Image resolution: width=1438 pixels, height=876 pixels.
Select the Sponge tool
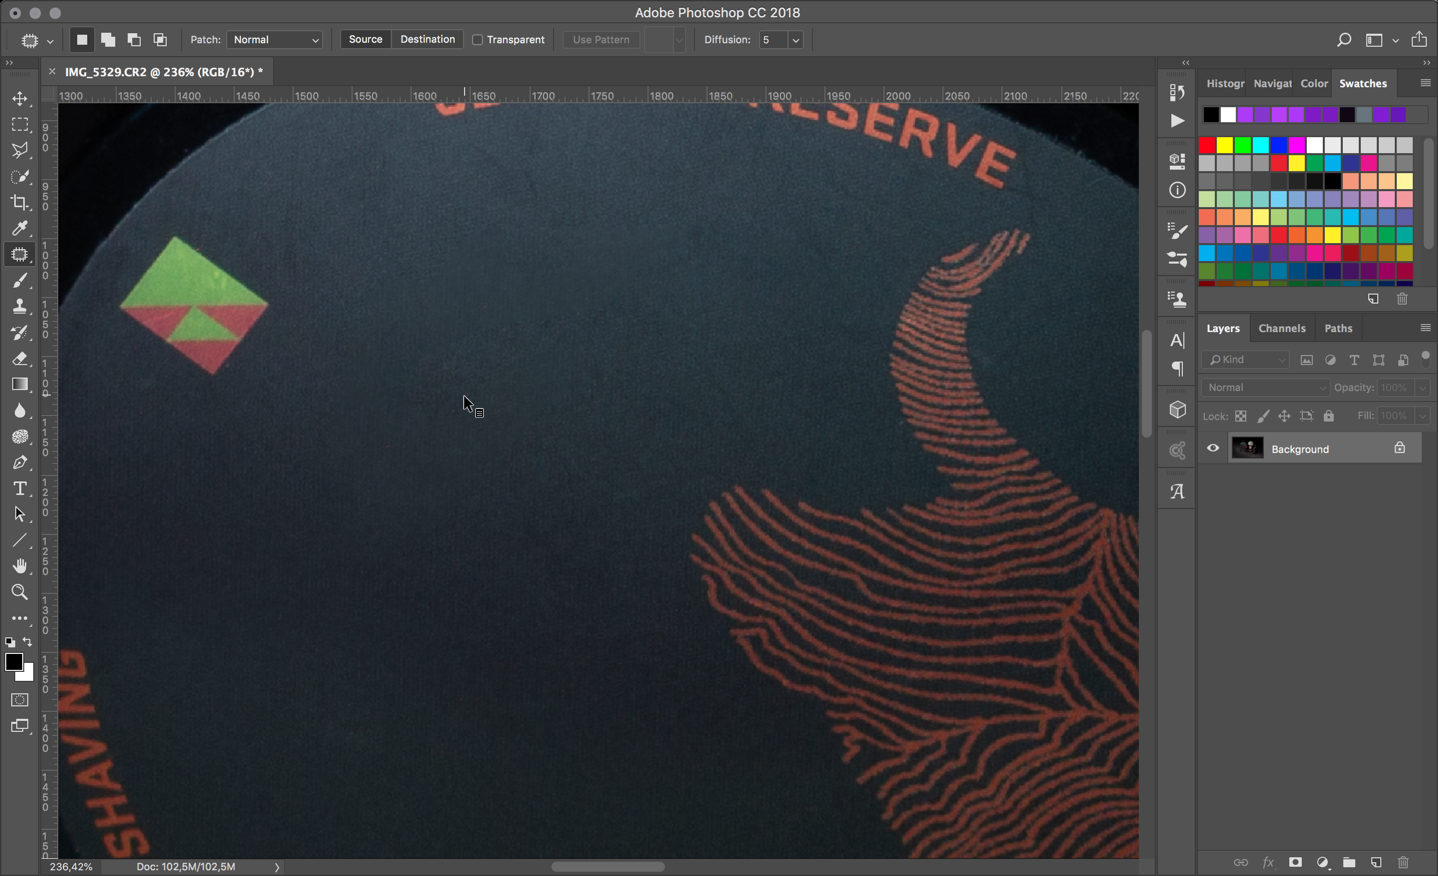click(x=20, y=437)
